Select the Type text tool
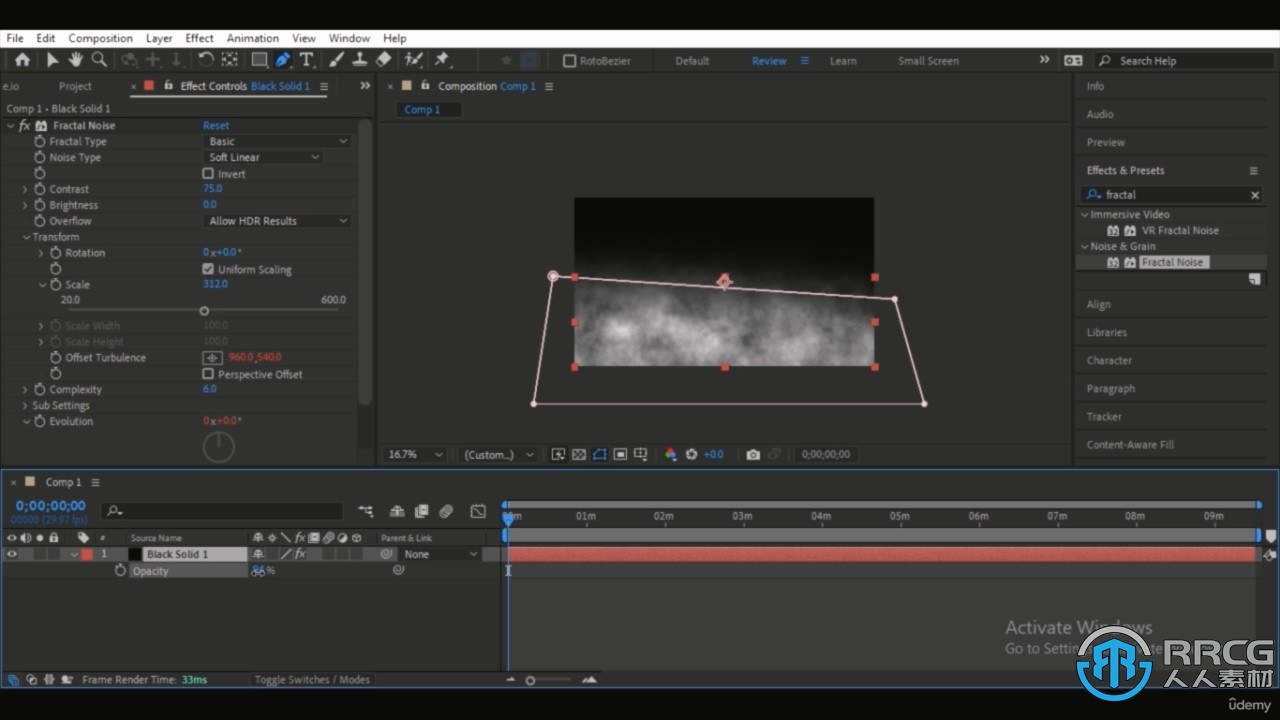 [x=306, y=60]
